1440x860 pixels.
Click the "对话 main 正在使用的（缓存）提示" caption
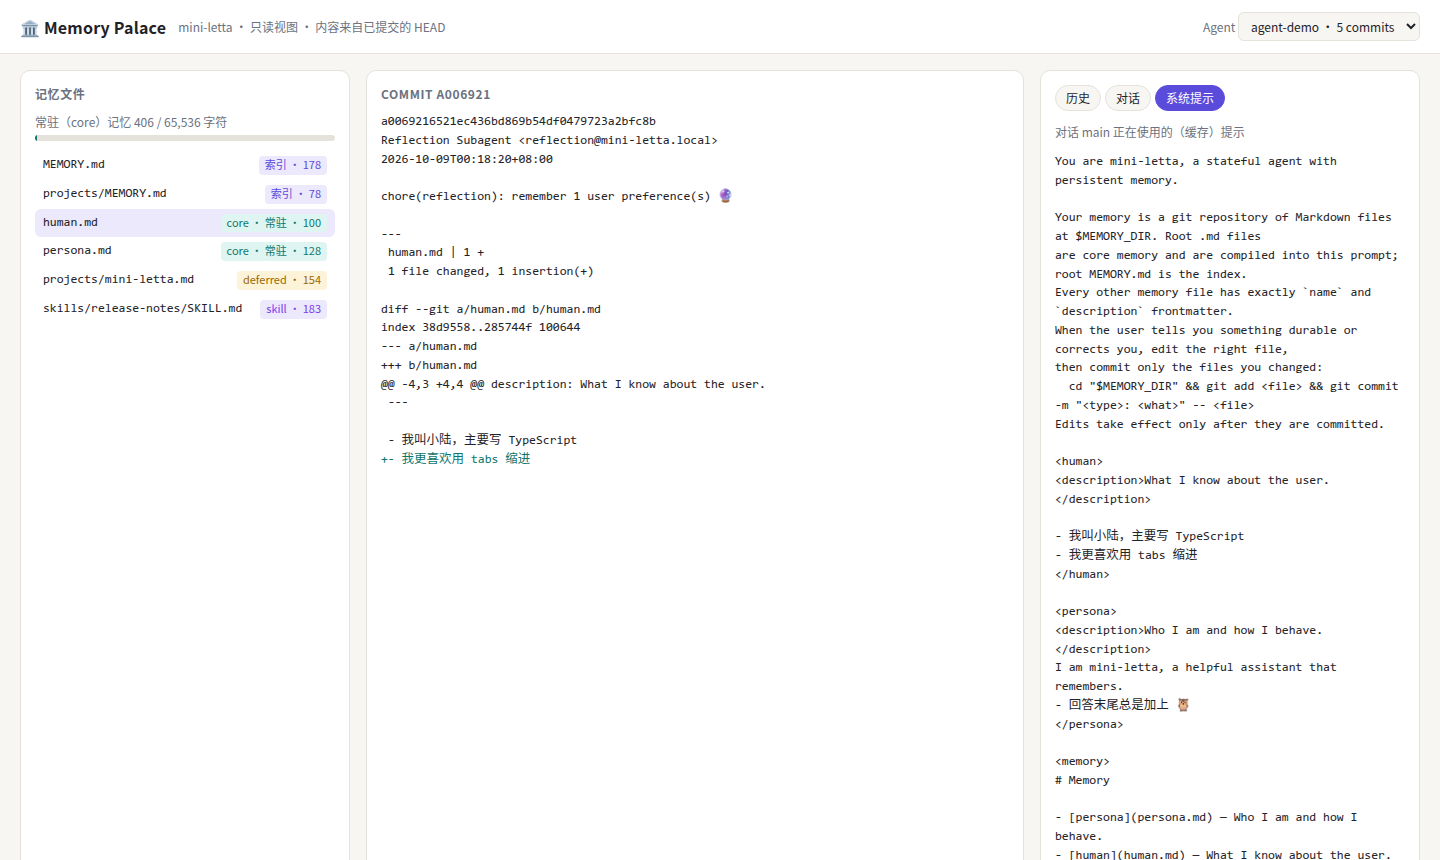click(1150, 132)
